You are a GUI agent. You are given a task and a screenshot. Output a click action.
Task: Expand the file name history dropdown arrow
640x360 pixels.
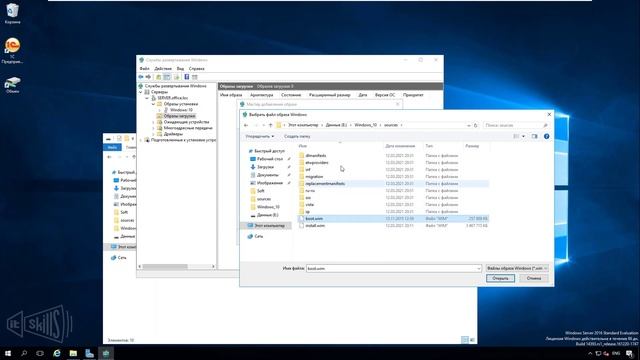tap(478, 269)
